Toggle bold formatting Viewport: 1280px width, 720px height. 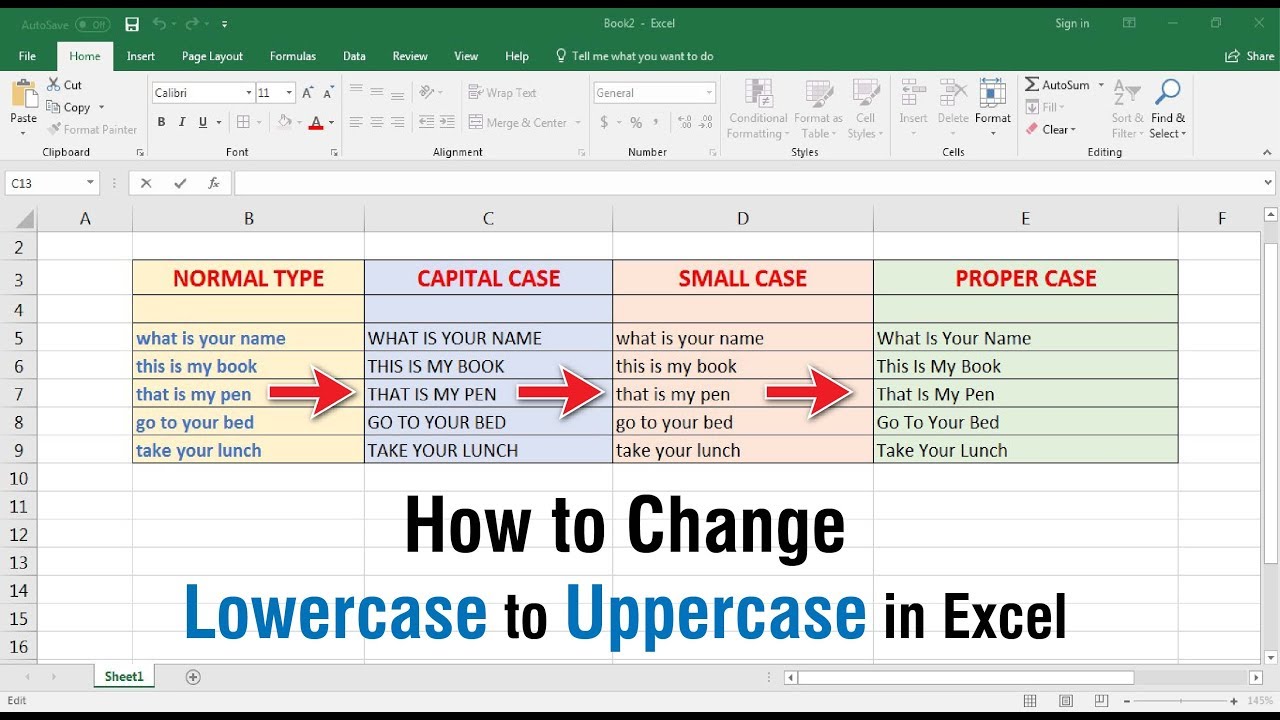click(x=160, y=121)
